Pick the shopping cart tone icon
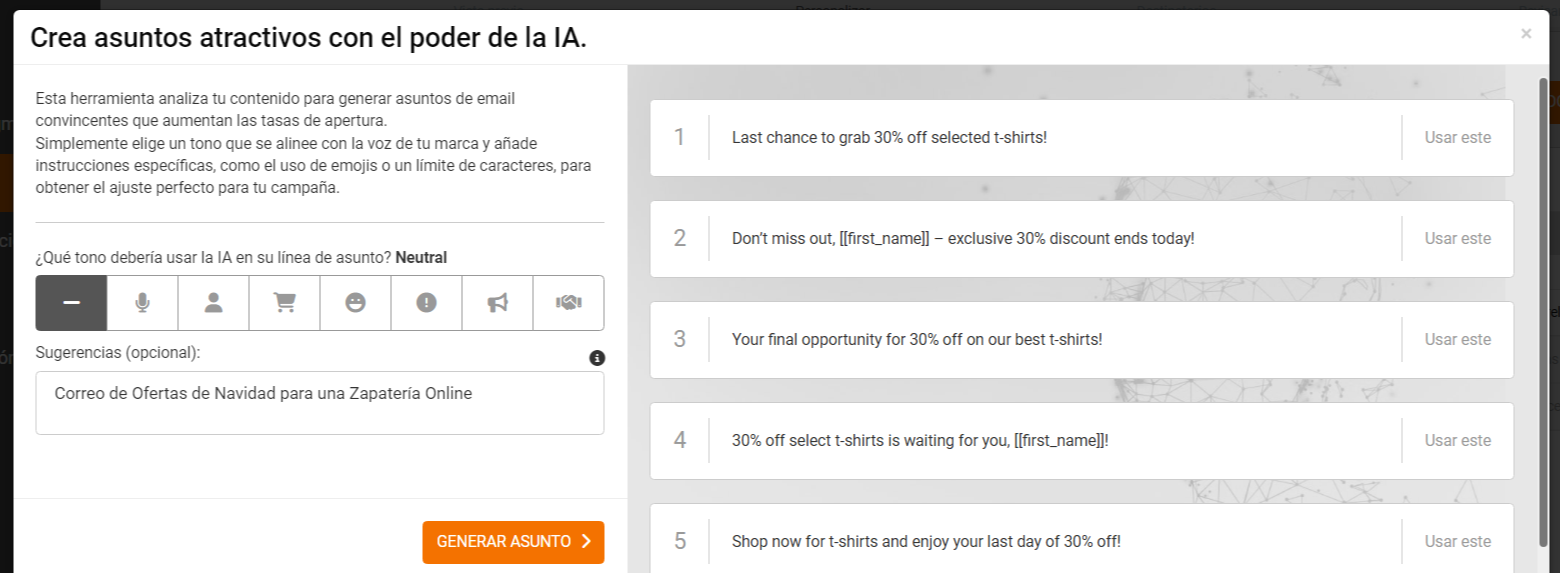This screenshot has height=573, width=1560. click(284, 303)
